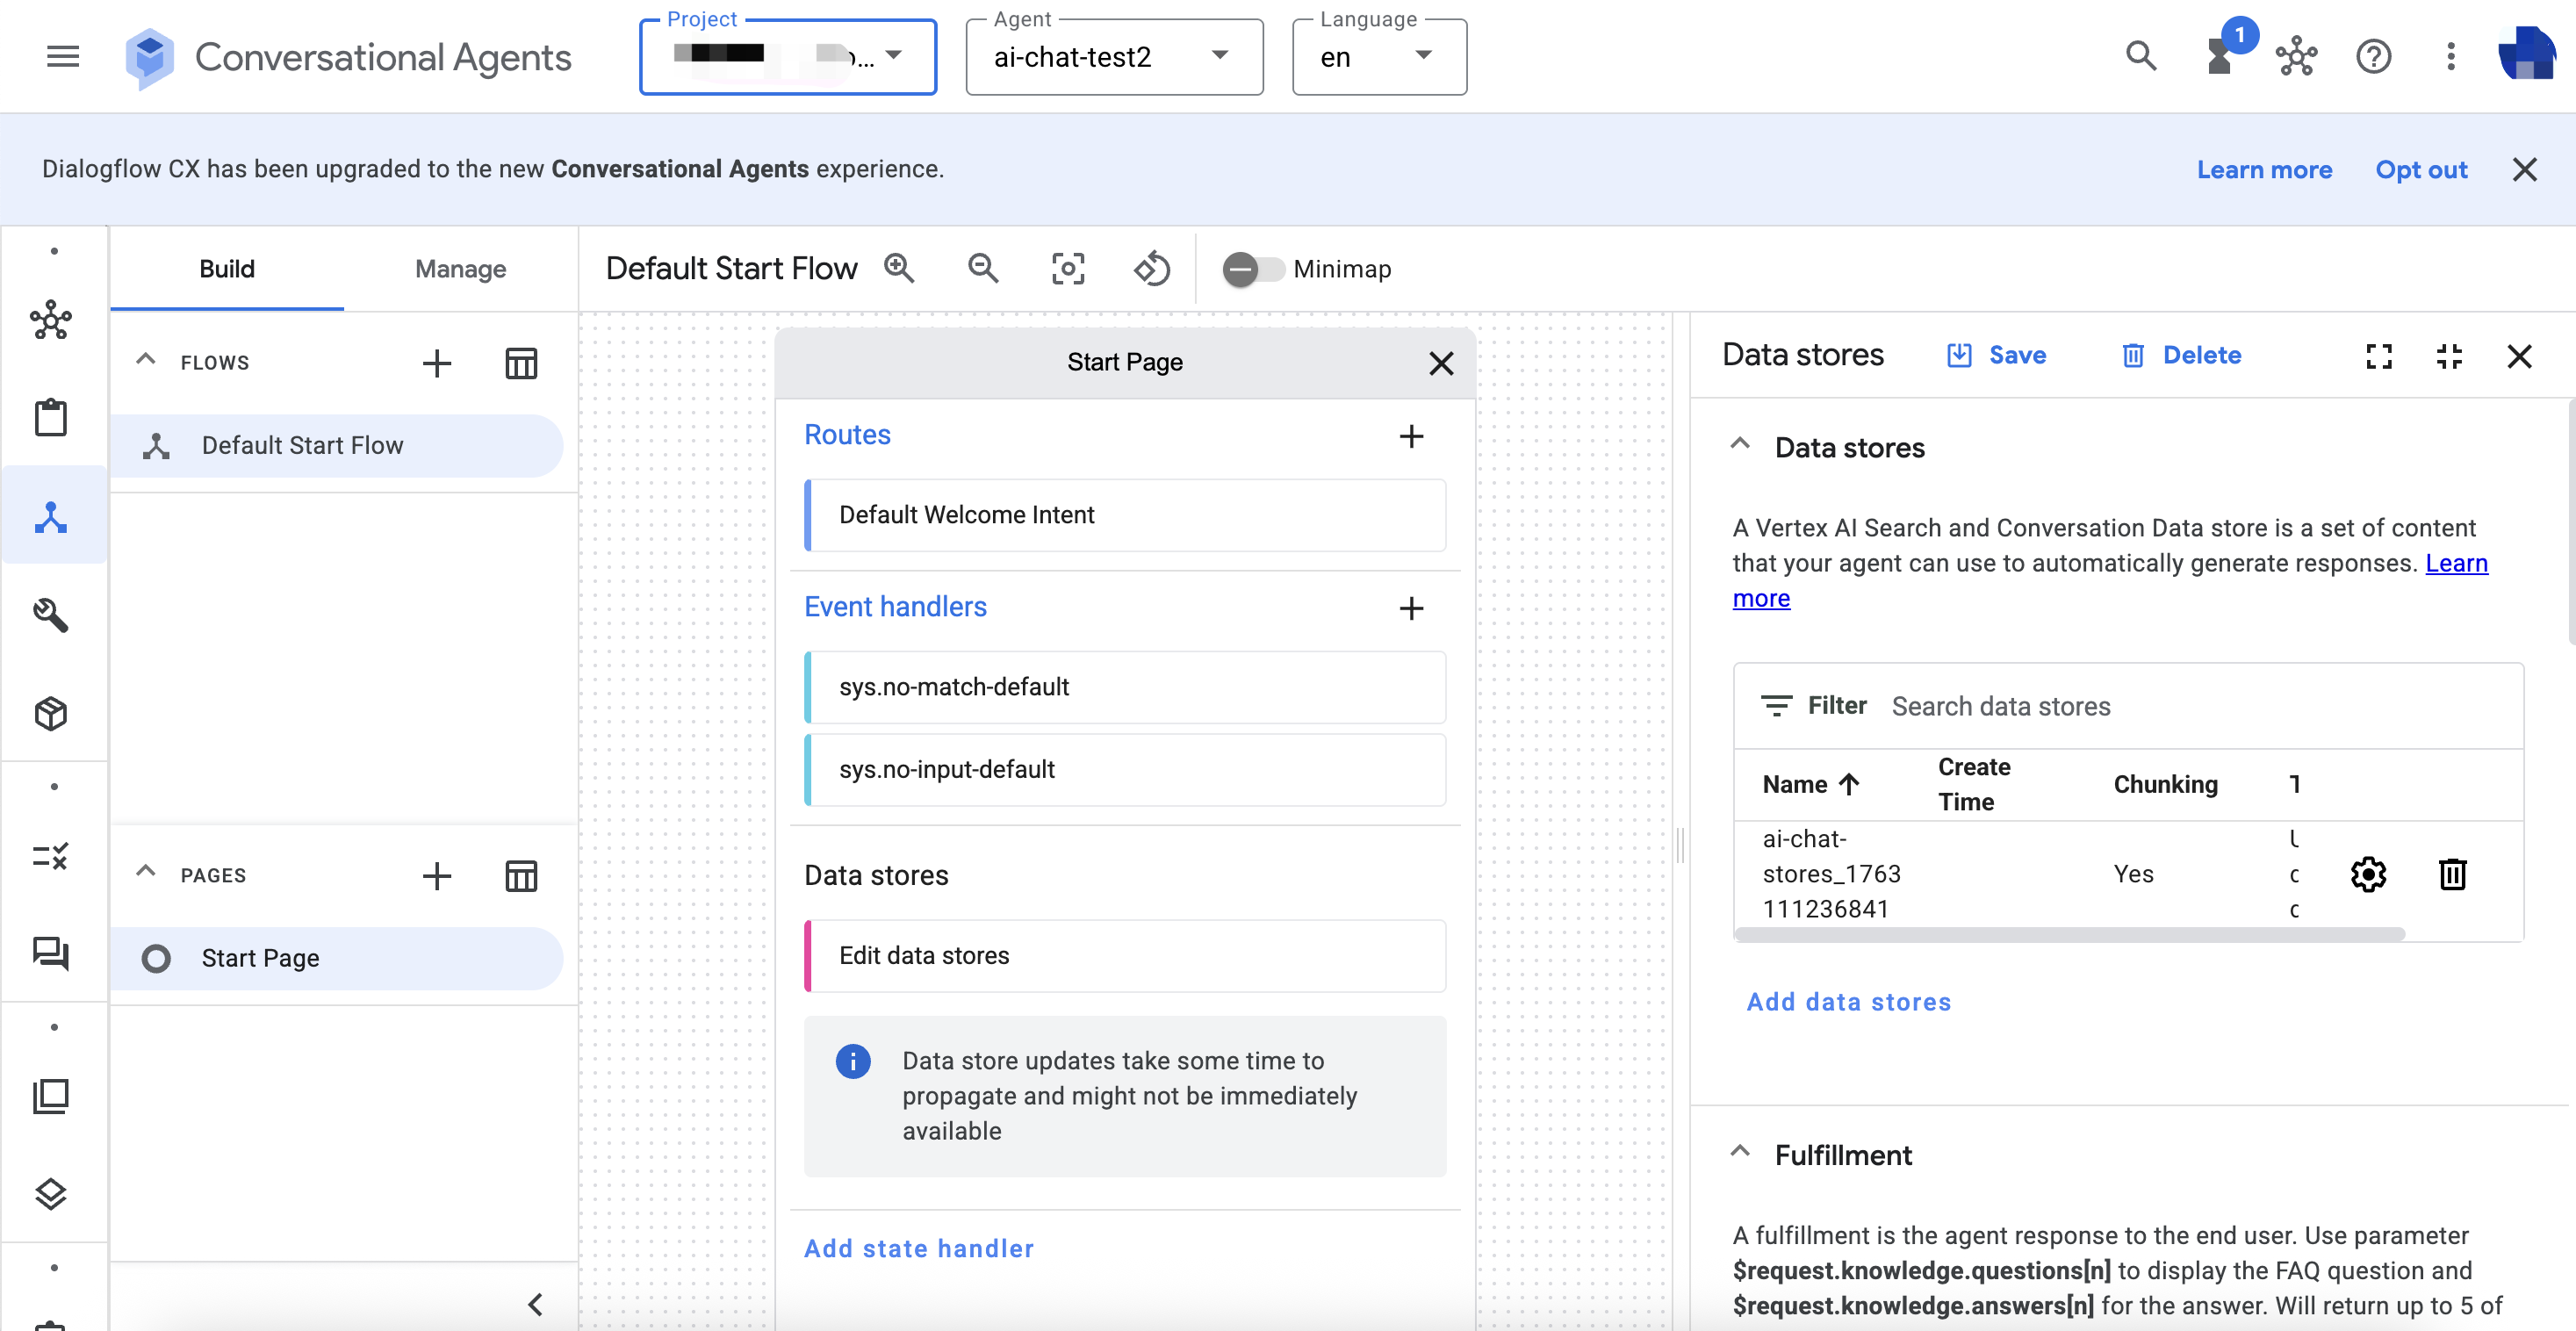Click the zoom out magnifier icon
Image resolution: width=2576 pixels, height=1331 pixels.
pos(983,268)
